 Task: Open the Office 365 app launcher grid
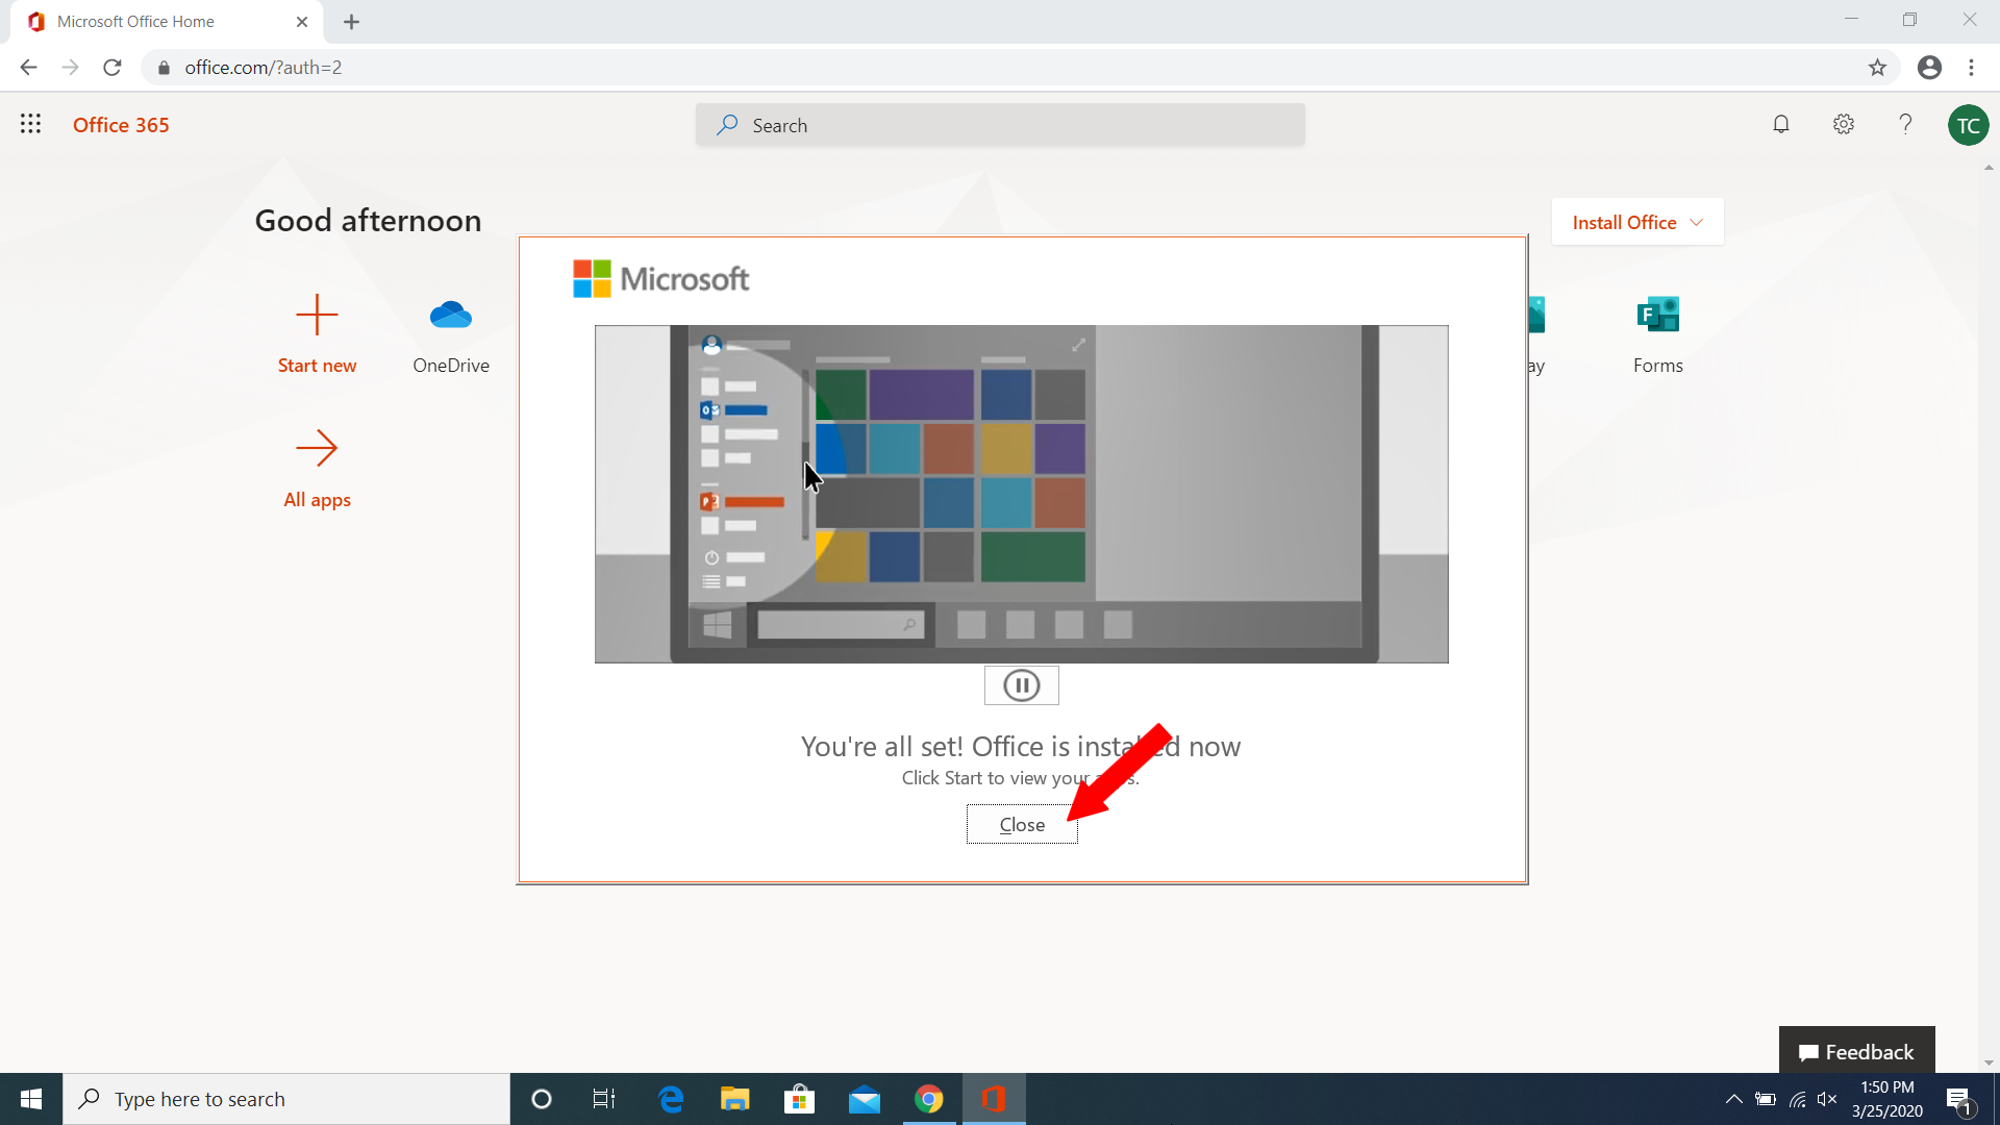point(30,124)
